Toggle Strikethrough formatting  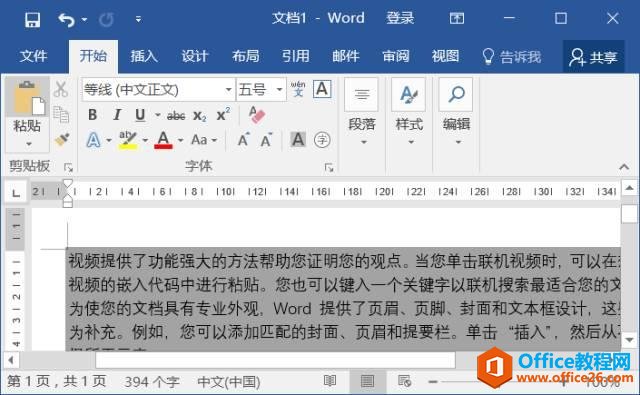tap(176, 116)
